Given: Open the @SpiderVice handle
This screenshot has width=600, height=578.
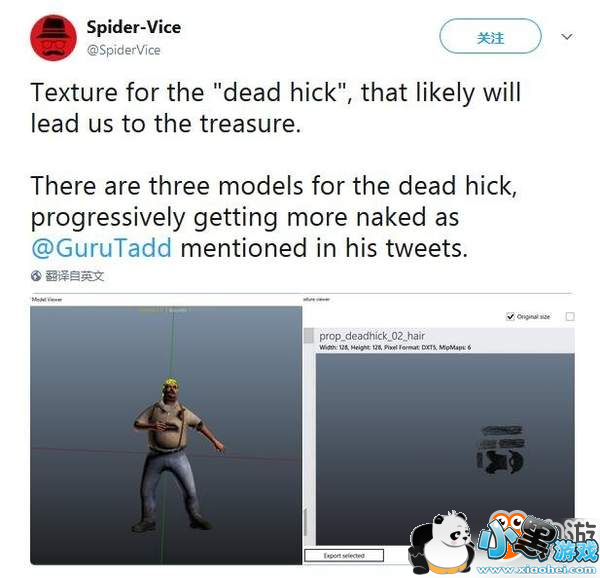Looking at the screenshot, I should tap(124, 50).
